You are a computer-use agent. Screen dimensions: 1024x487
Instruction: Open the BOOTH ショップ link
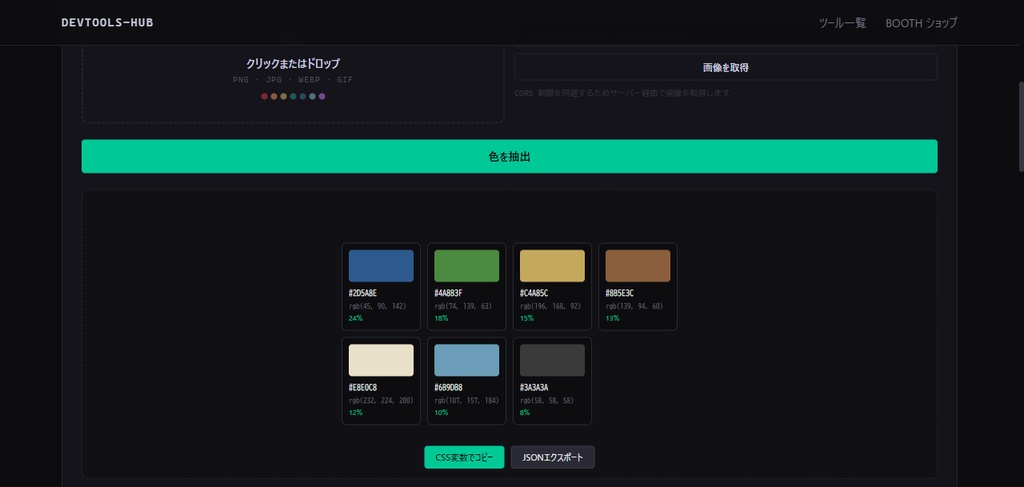pyautogui.click(x=921, y=23)
